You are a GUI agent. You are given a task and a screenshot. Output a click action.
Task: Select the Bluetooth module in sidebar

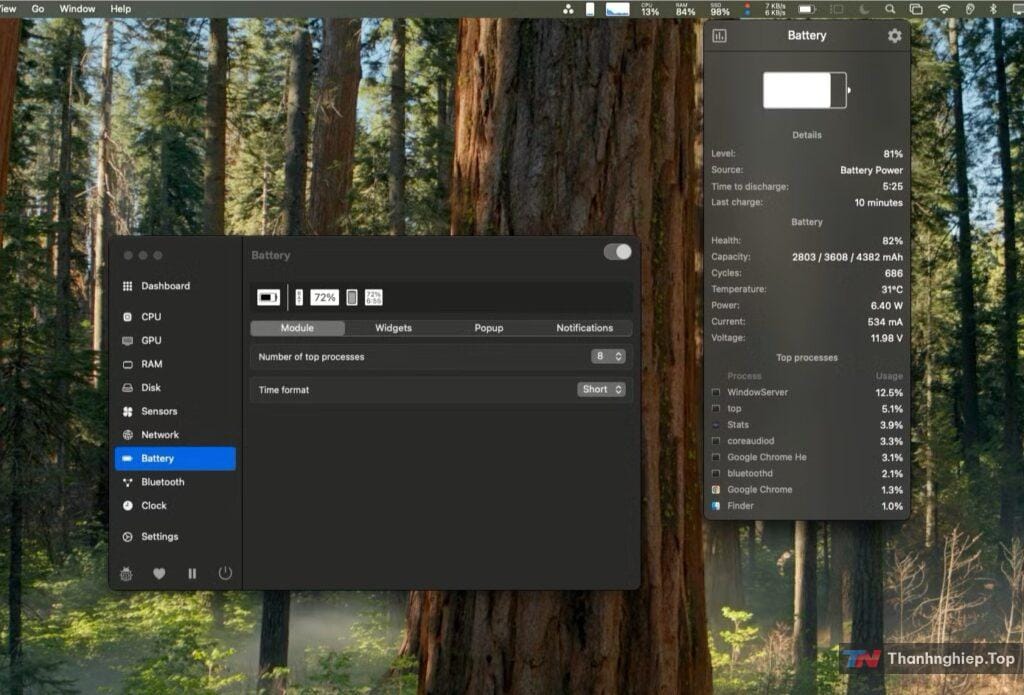pos(175,482)
